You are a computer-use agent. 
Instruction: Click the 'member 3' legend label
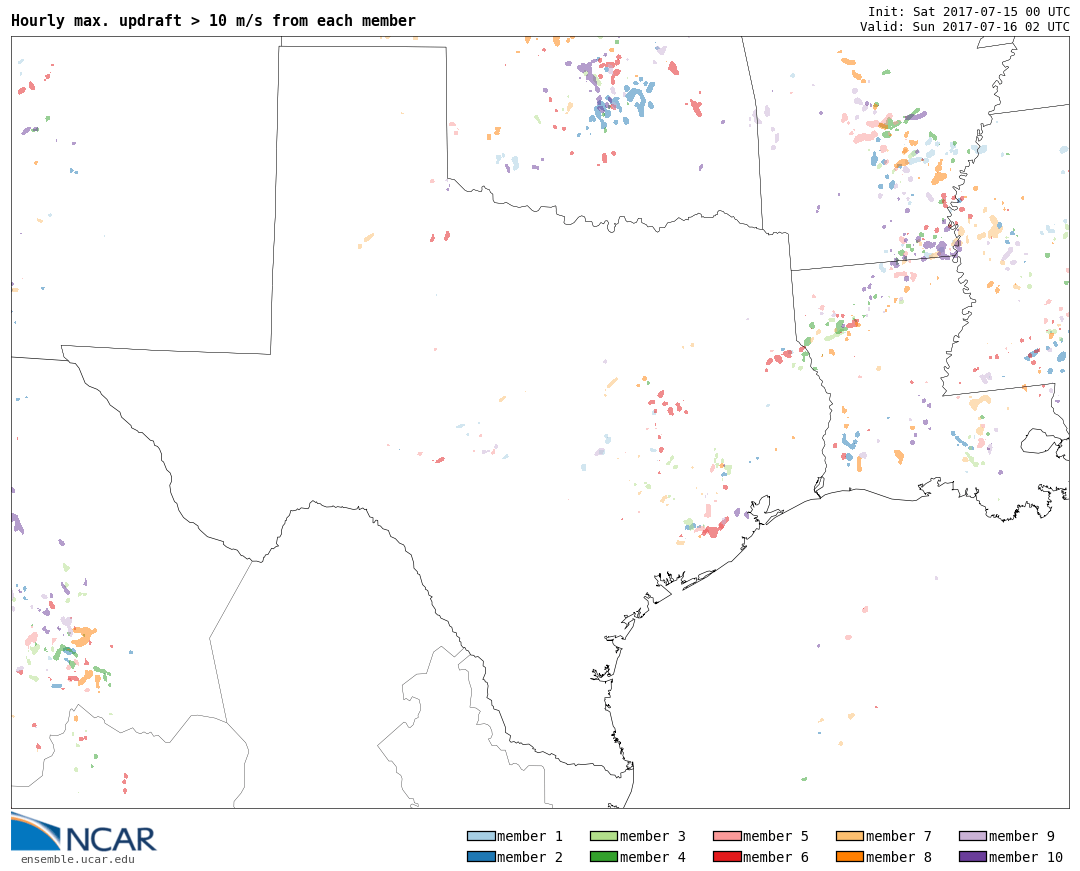pyautogui.click(x=653, y=836)
